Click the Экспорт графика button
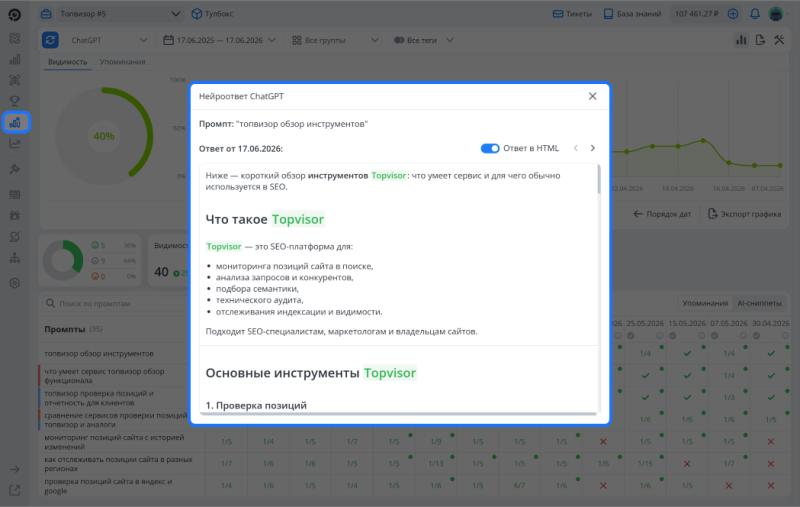The image size is (800, 507). pyautogui.click(x=744, y=214)
